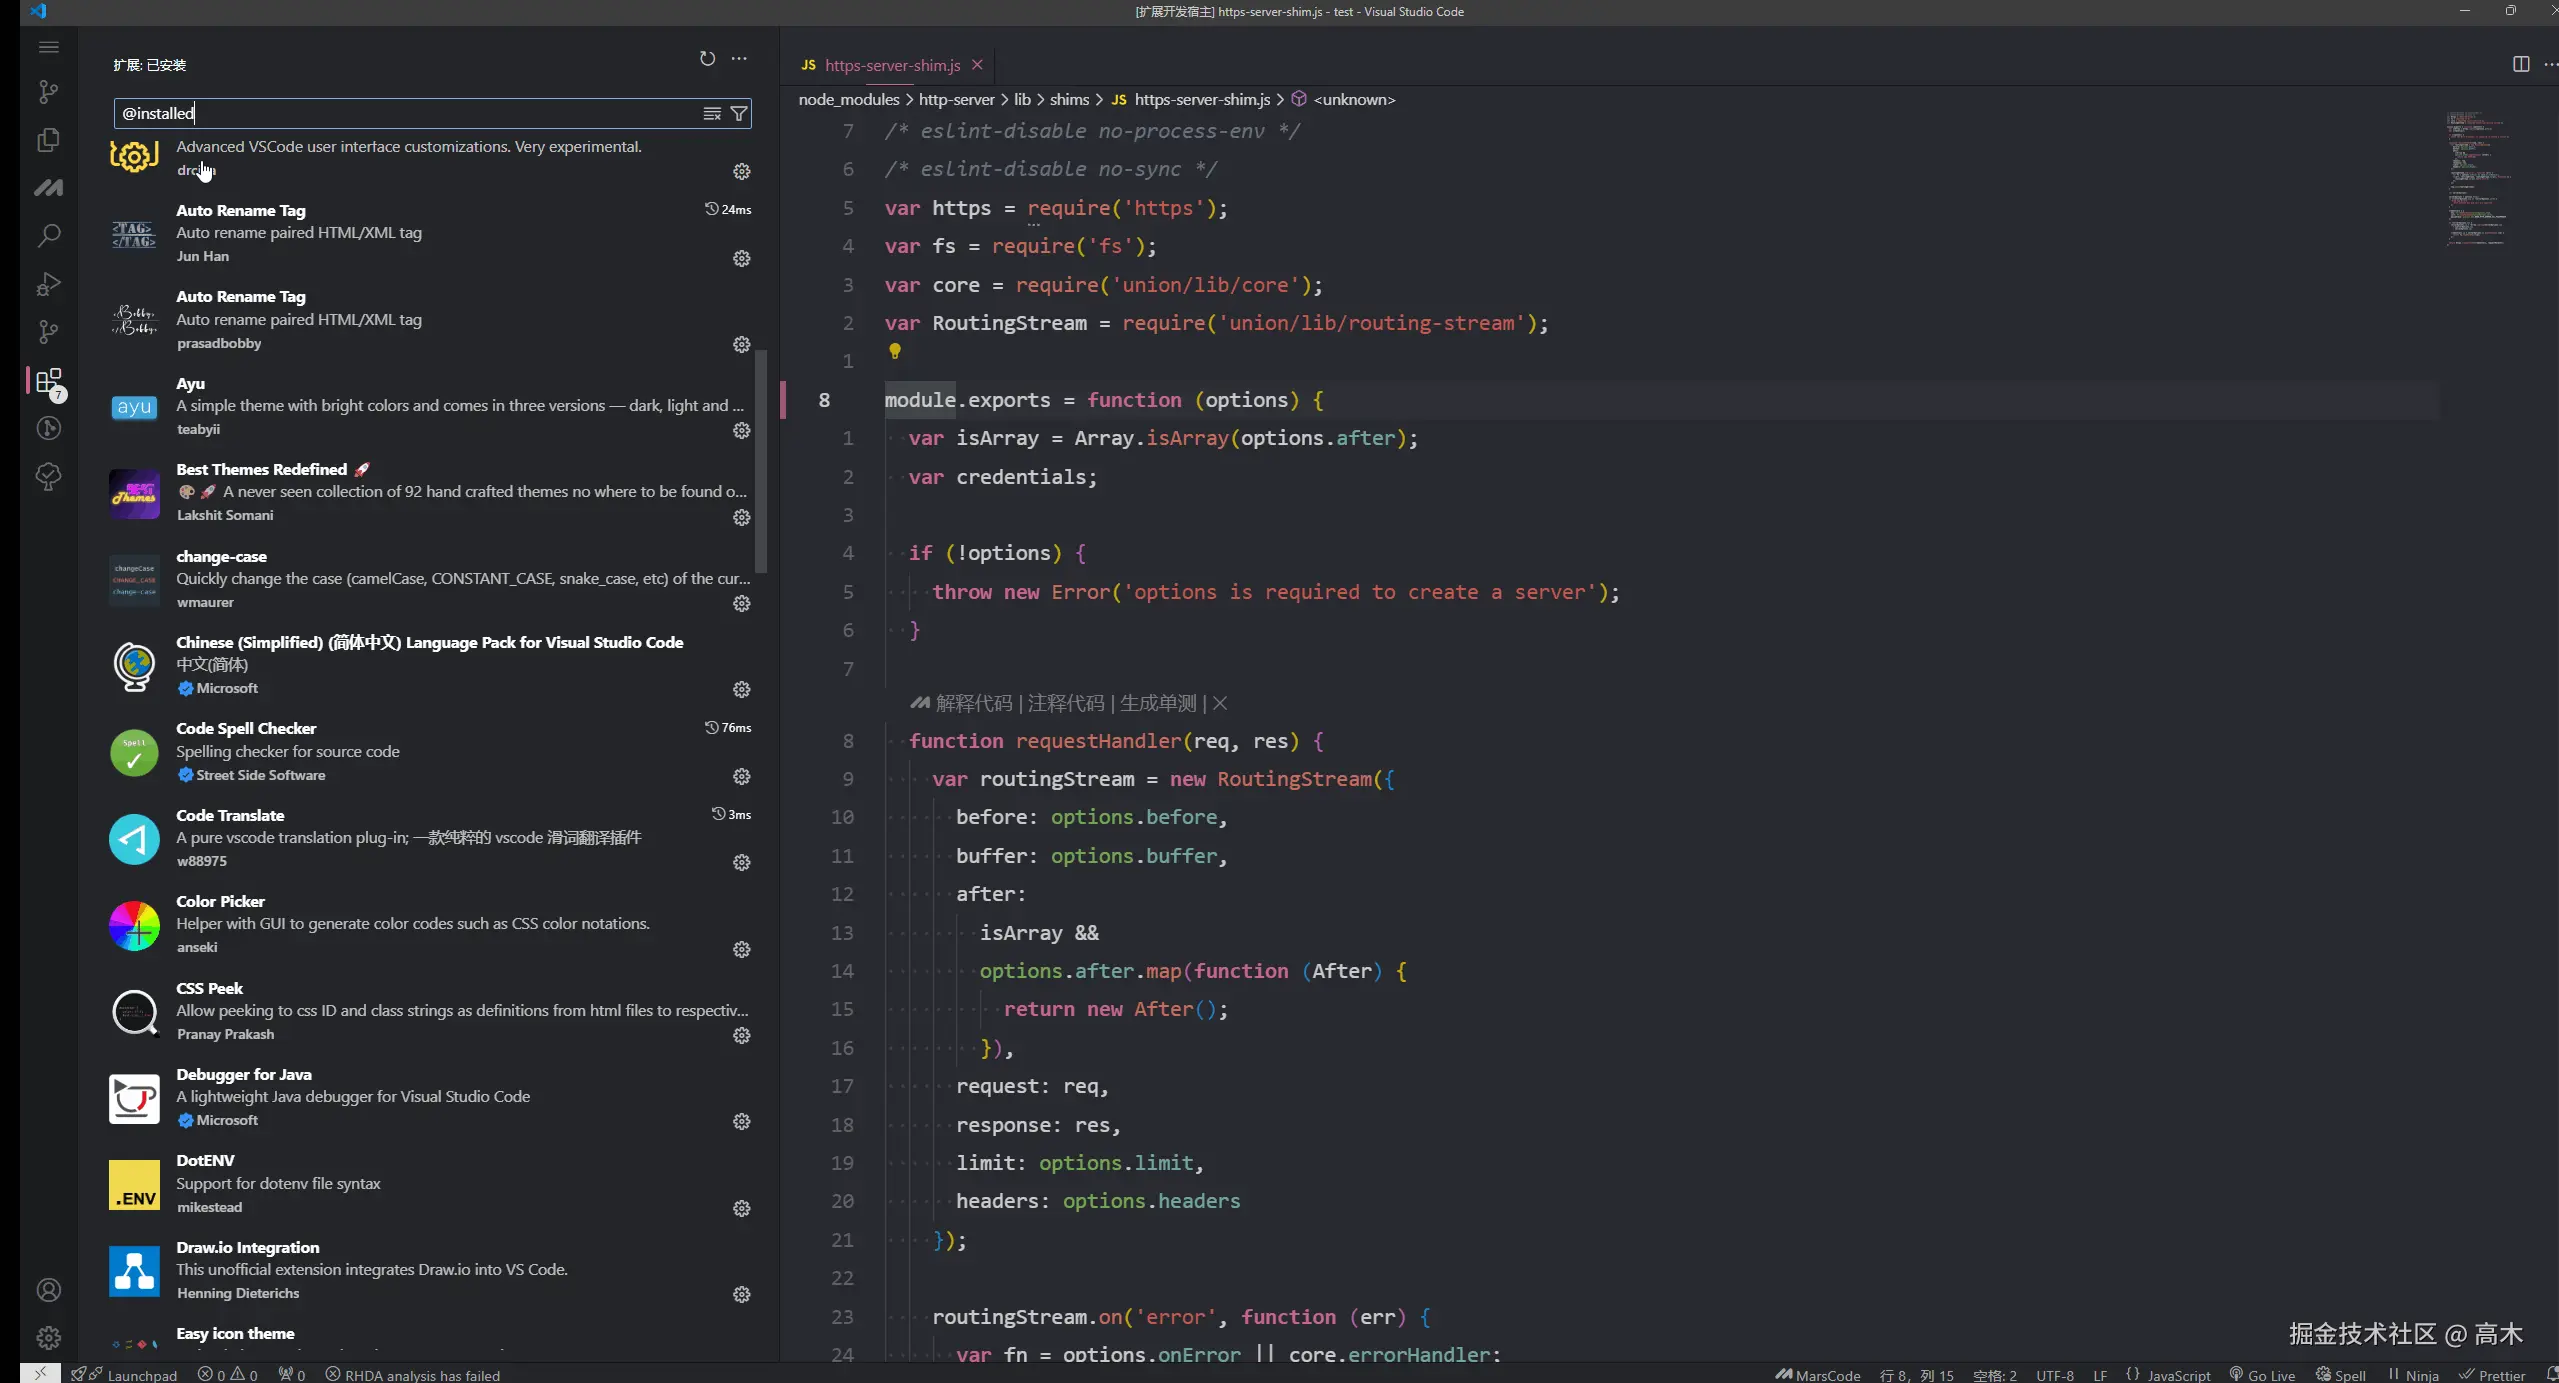Select the Color Picker extension icon
The width and height of the screenshot is (2559, 1383).
coord(134,925)
